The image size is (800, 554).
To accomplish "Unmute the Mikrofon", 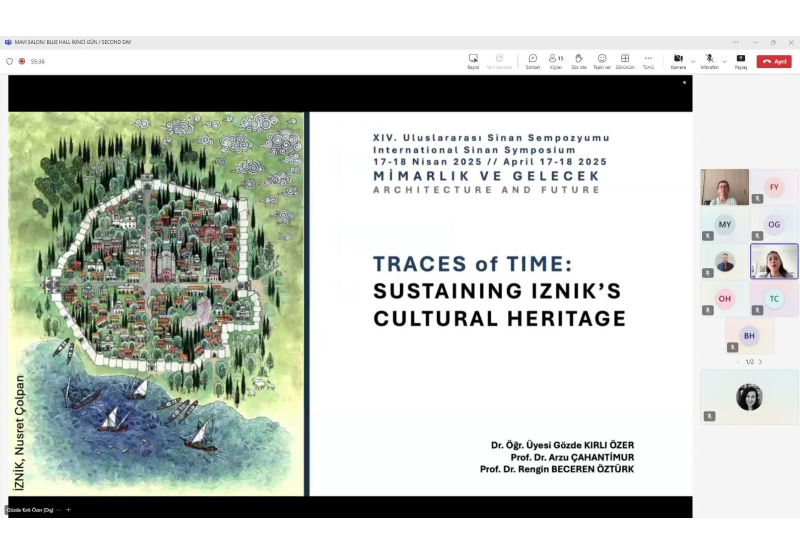I will (709, 61).
